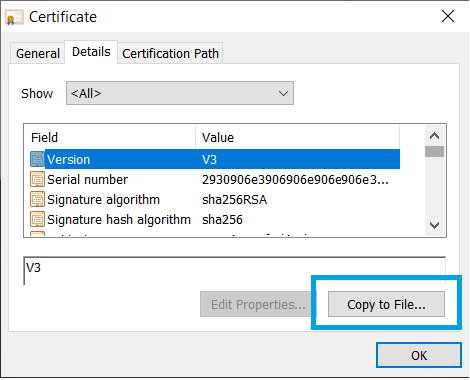Expand the Show filter via its chevron arrow

(x=283, y=93)
